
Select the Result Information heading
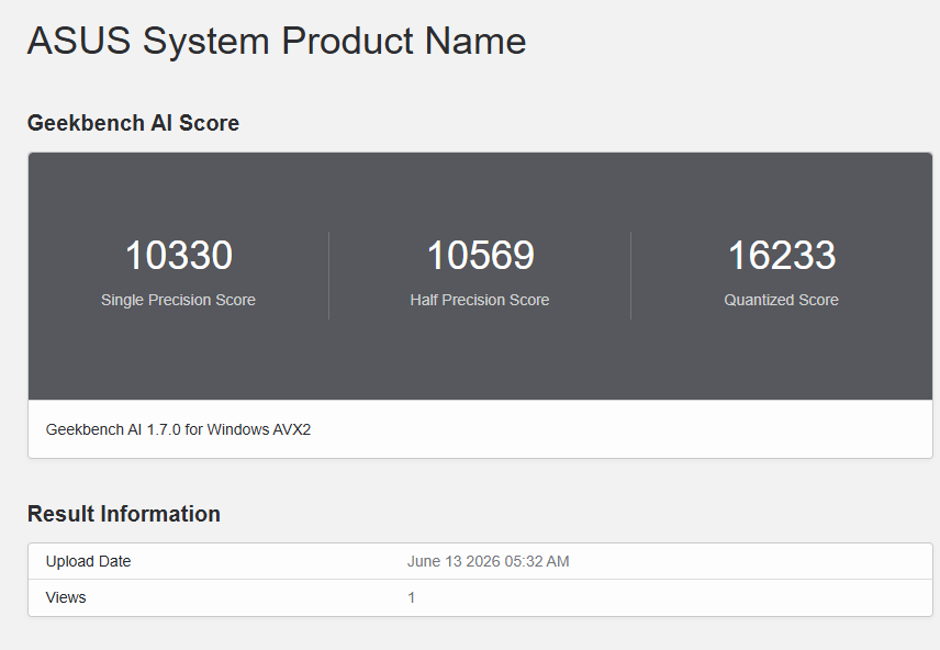point(124,514)
